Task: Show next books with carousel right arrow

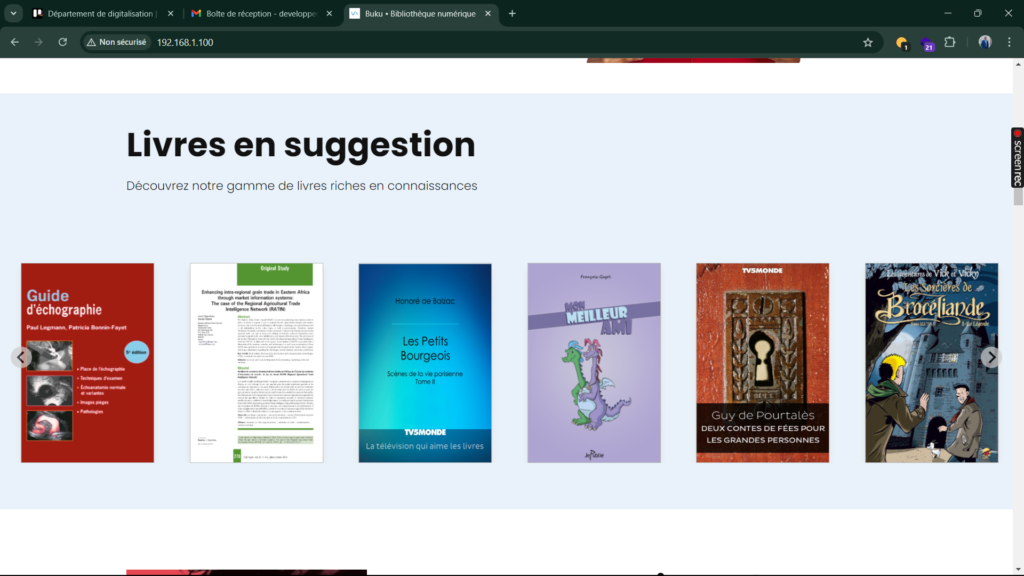Action: pyautogui.click(x=991, y=357)
